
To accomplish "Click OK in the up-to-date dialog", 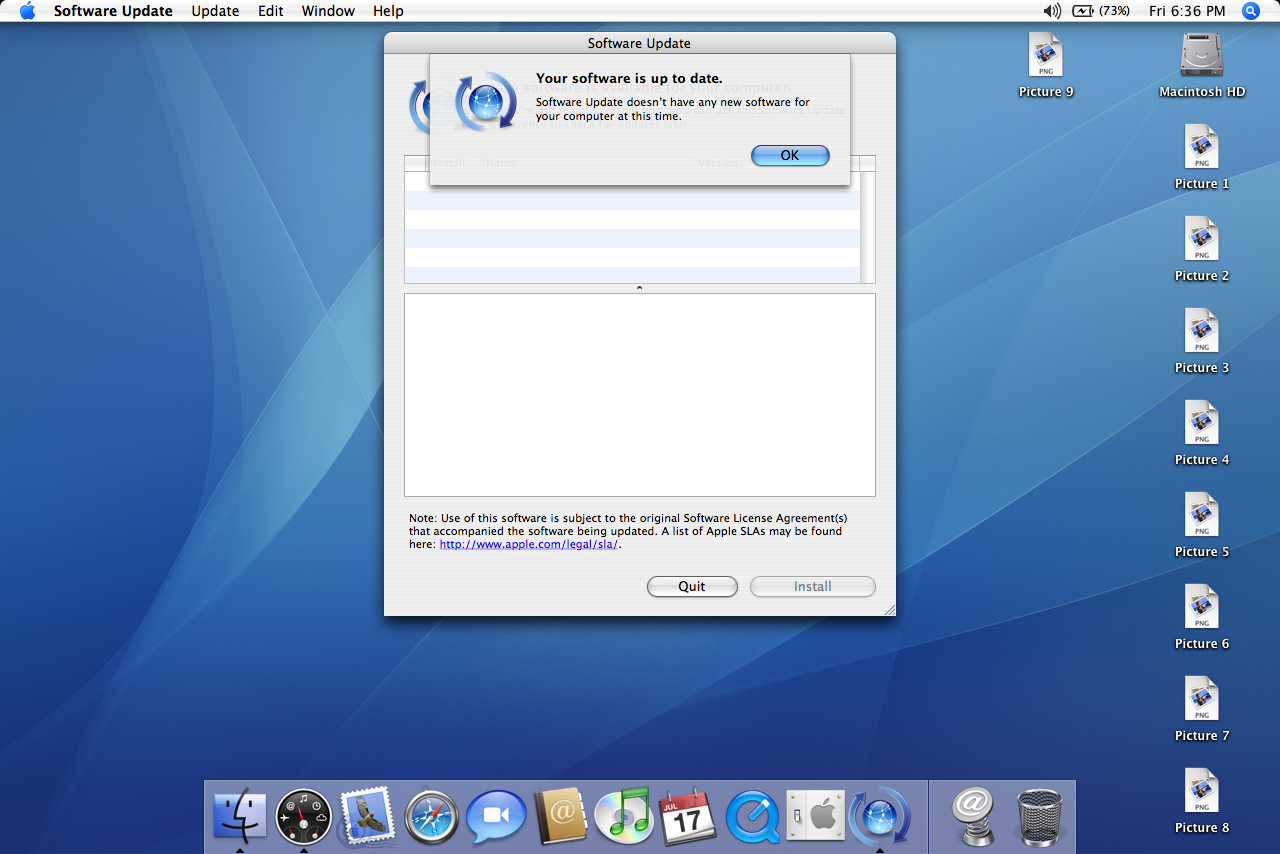I will point(790,155).
